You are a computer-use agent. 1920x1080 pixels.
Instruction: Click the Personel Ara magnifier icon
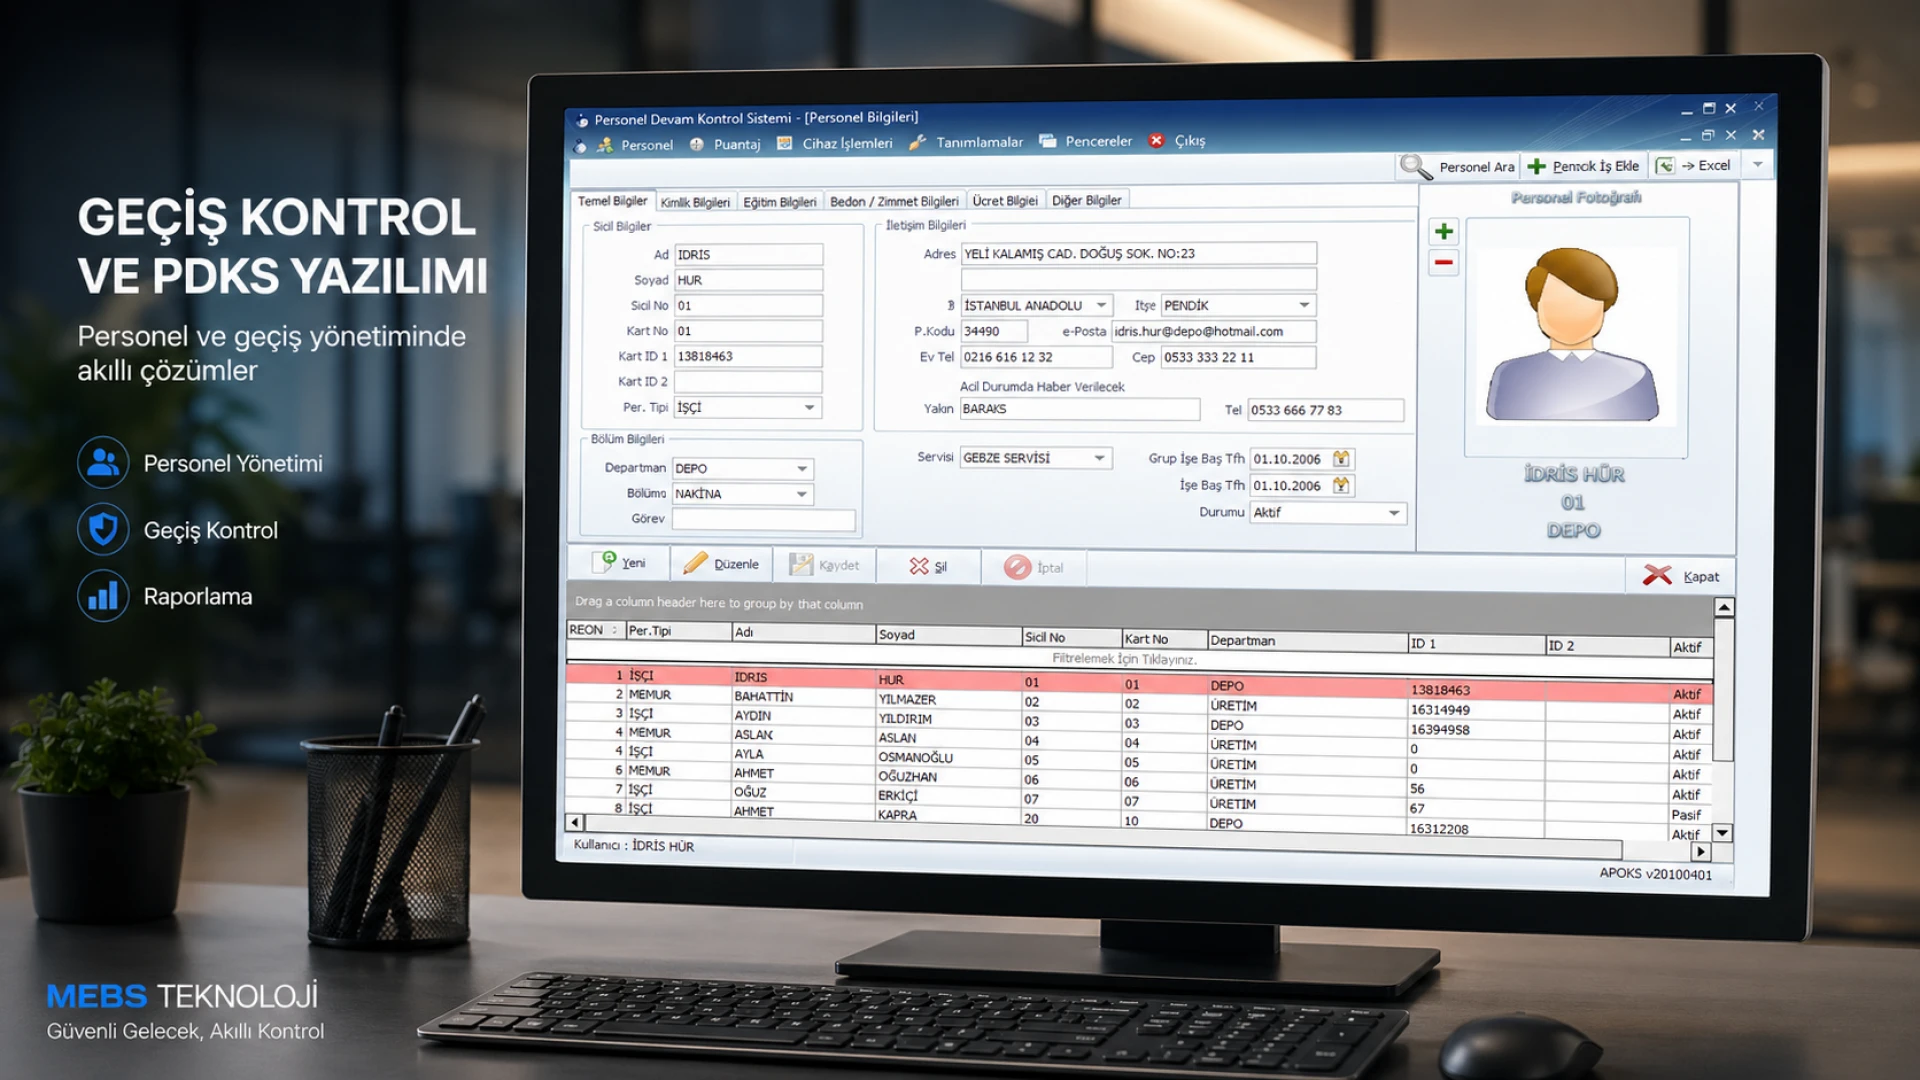pos(1415,167)
